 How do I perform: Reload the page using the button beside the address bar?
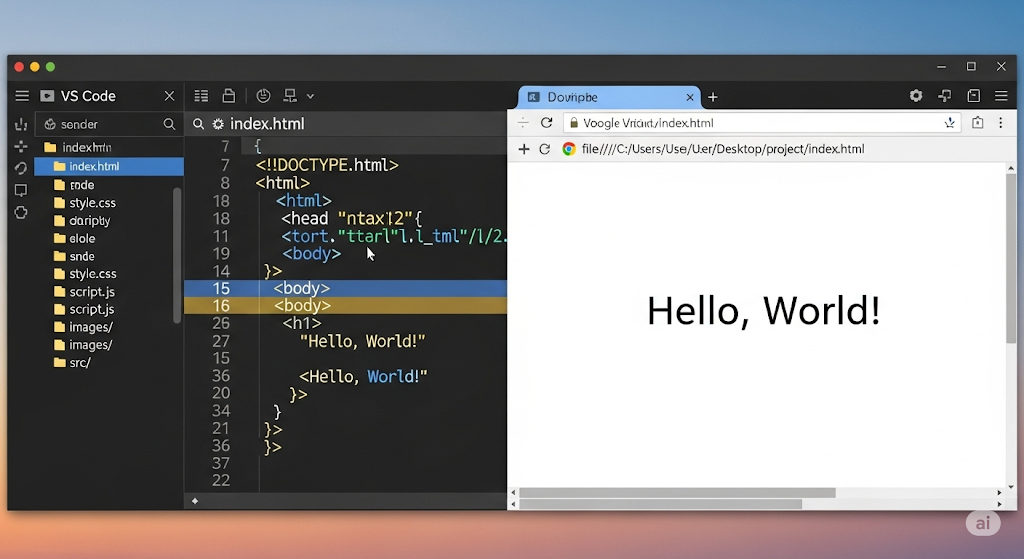click(546, 123)
